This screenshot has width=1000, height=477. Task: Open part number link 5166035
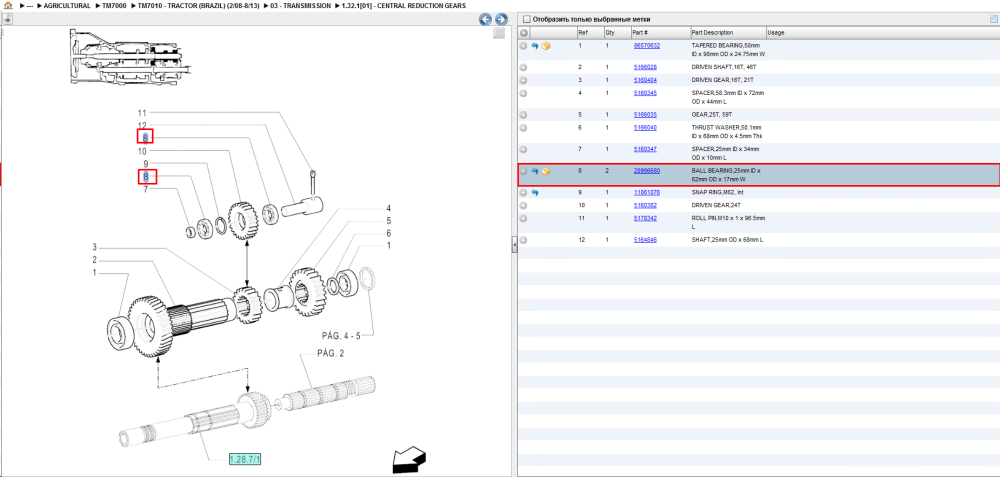point(645,115)
